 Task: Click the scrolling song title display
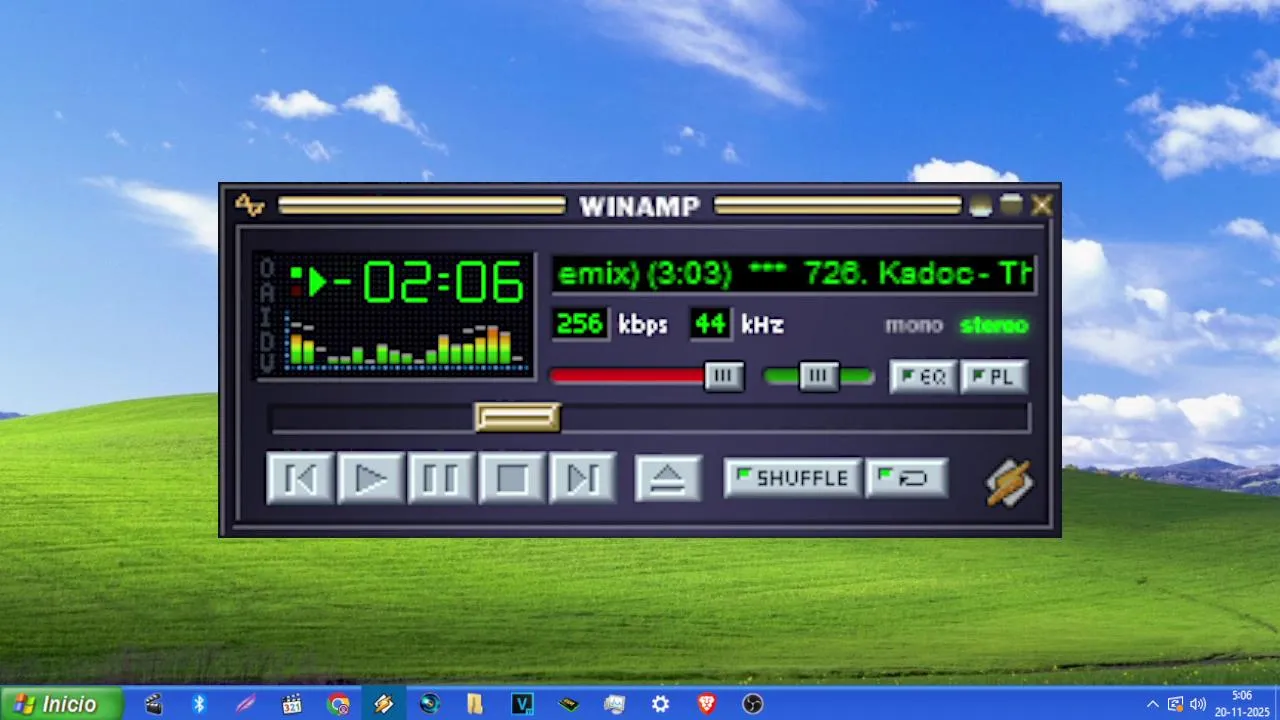[x=794, y=274]
